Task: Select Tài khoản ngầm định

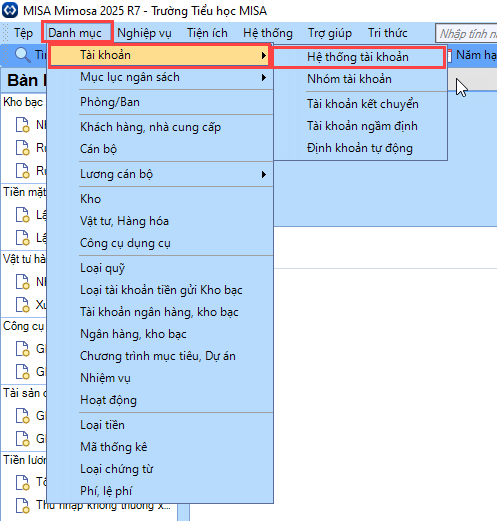Action: 359,126
